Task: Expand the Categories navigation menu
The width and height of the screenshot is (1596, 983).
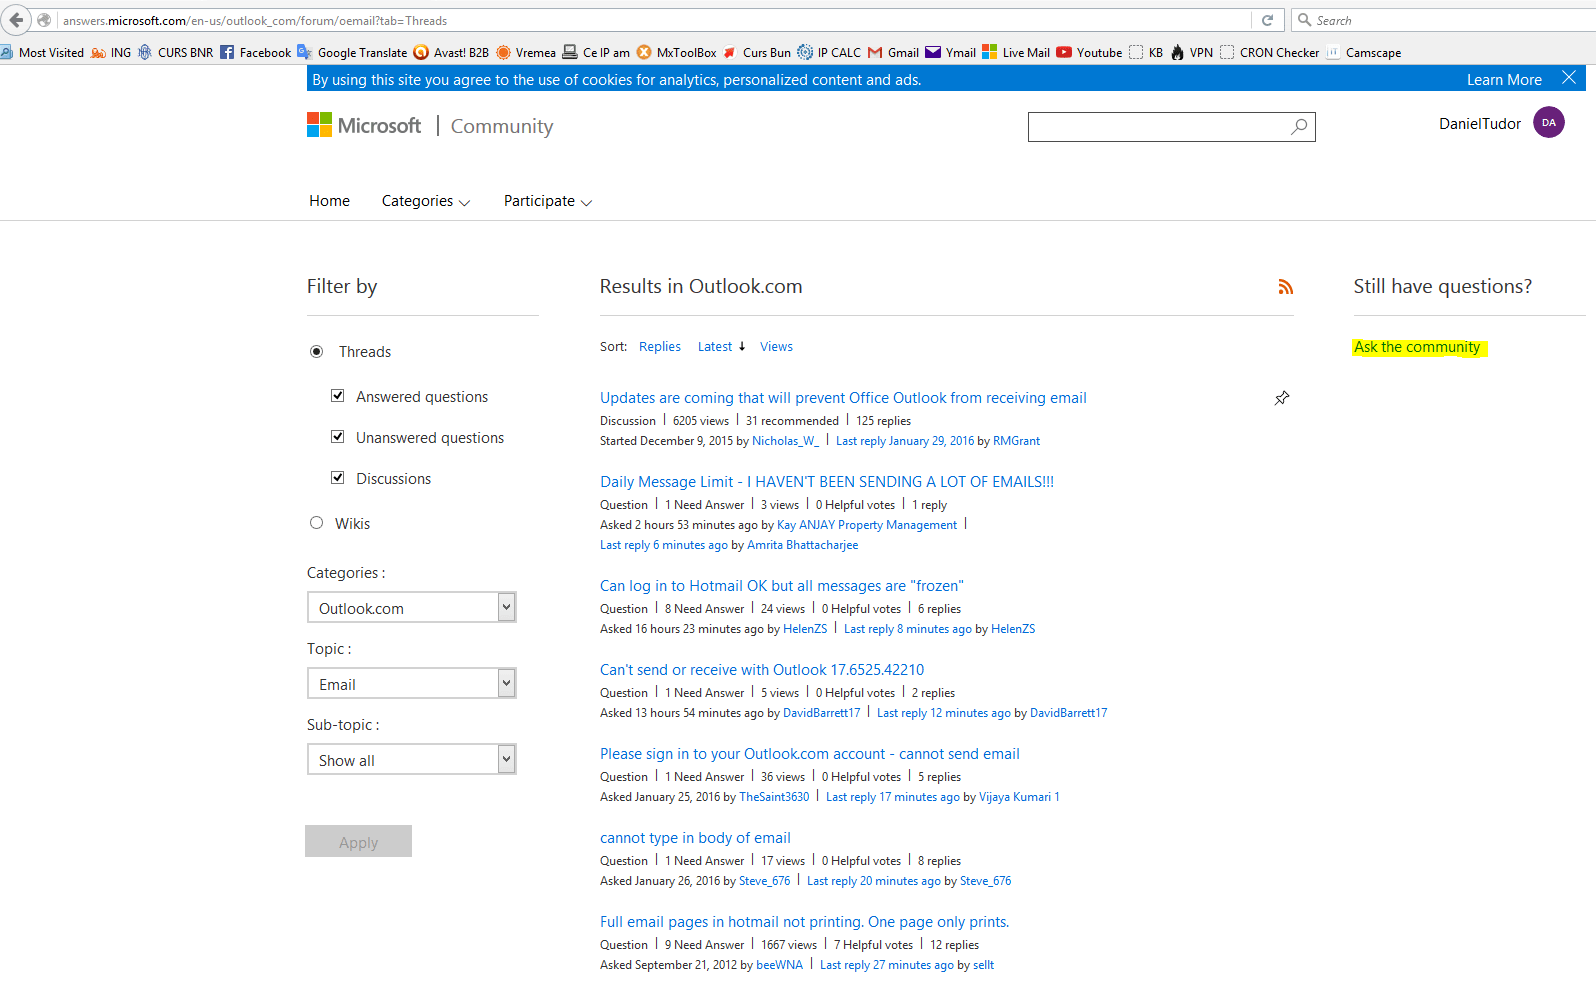Action: point(426,201)
